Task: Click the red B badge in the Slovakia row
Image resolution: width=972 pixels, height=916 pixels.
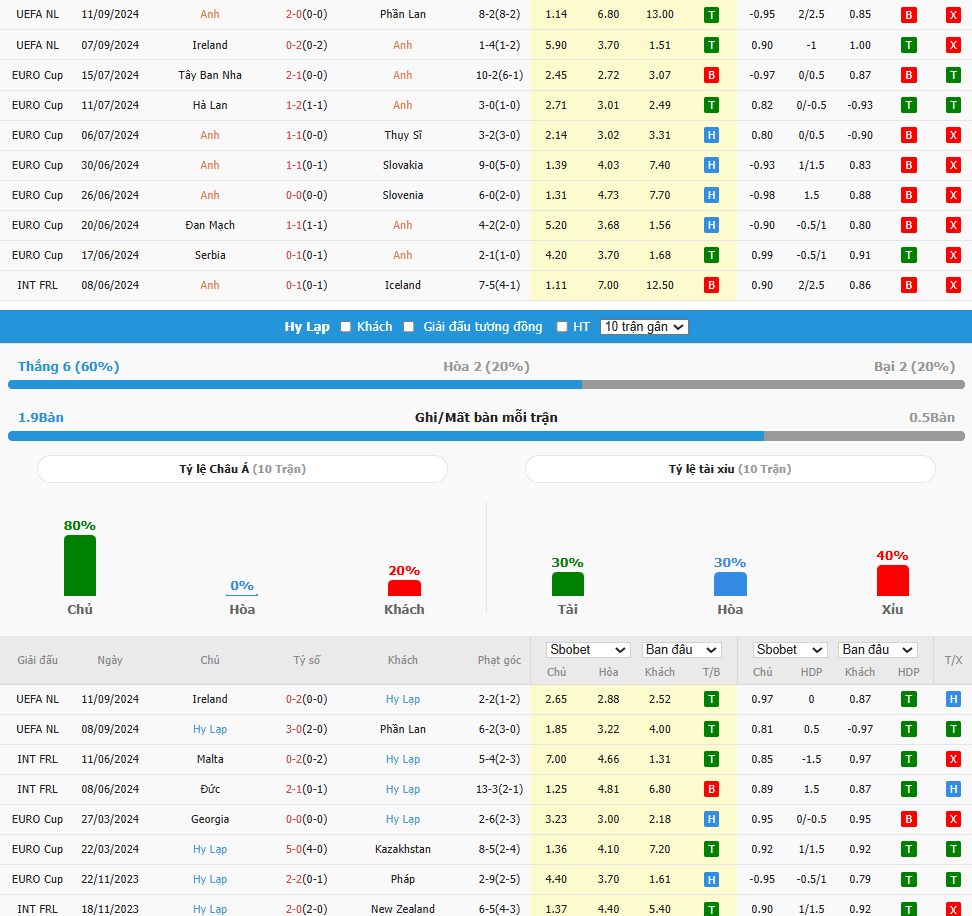Action: click(909, 165)
